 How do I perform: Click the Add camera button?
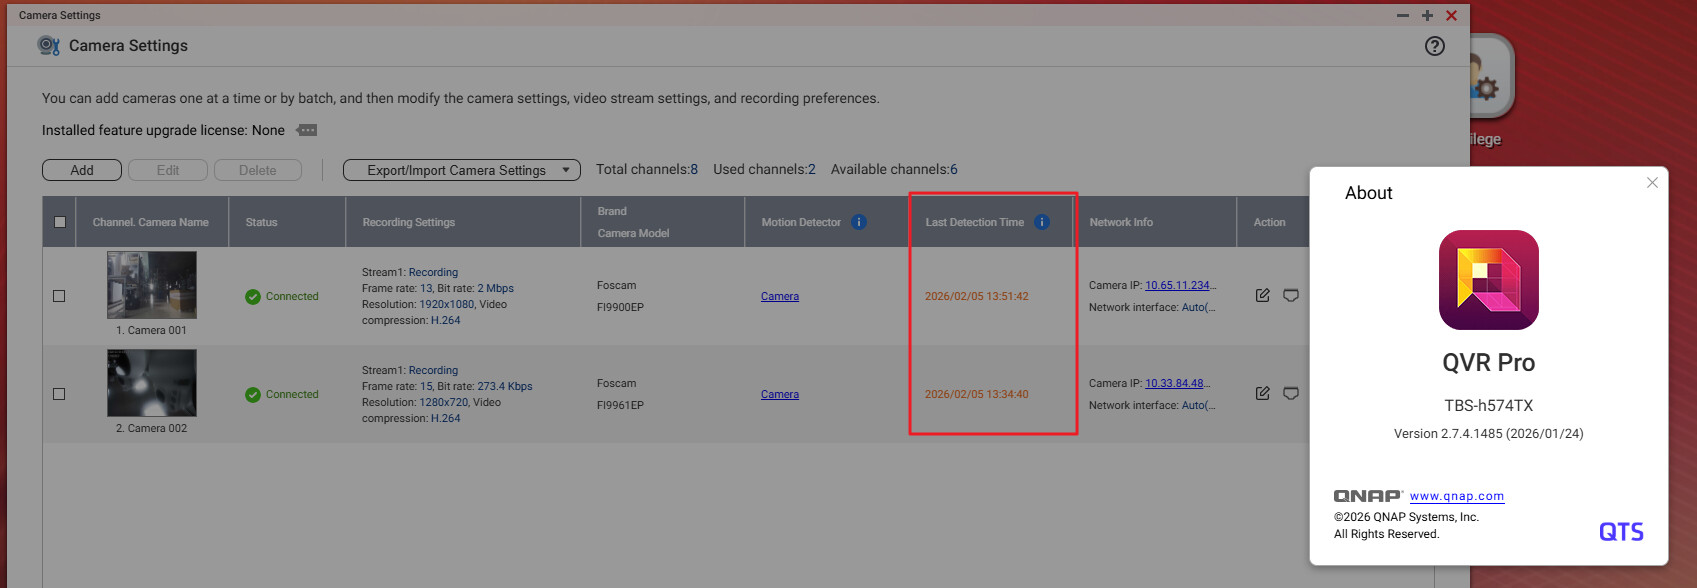(82, 170)
